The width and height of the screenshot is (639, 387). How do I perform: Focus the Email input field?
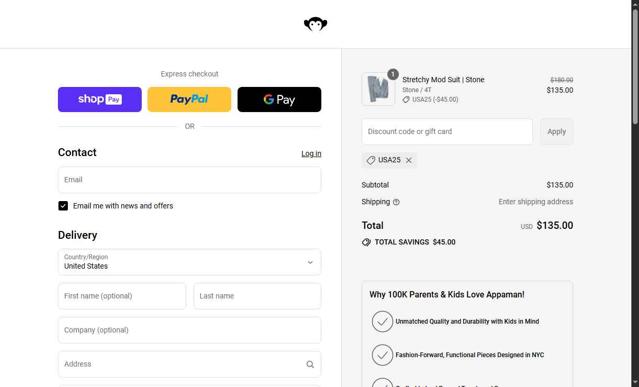coord(189,180)
